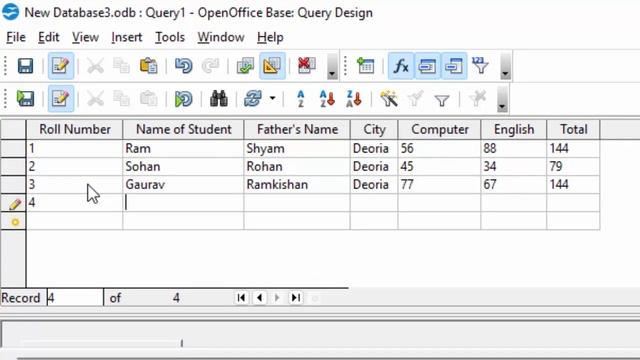Click the Run Query icon
Image resolution: width=640 pixels, height=360 pixels.
coord(245,66)
